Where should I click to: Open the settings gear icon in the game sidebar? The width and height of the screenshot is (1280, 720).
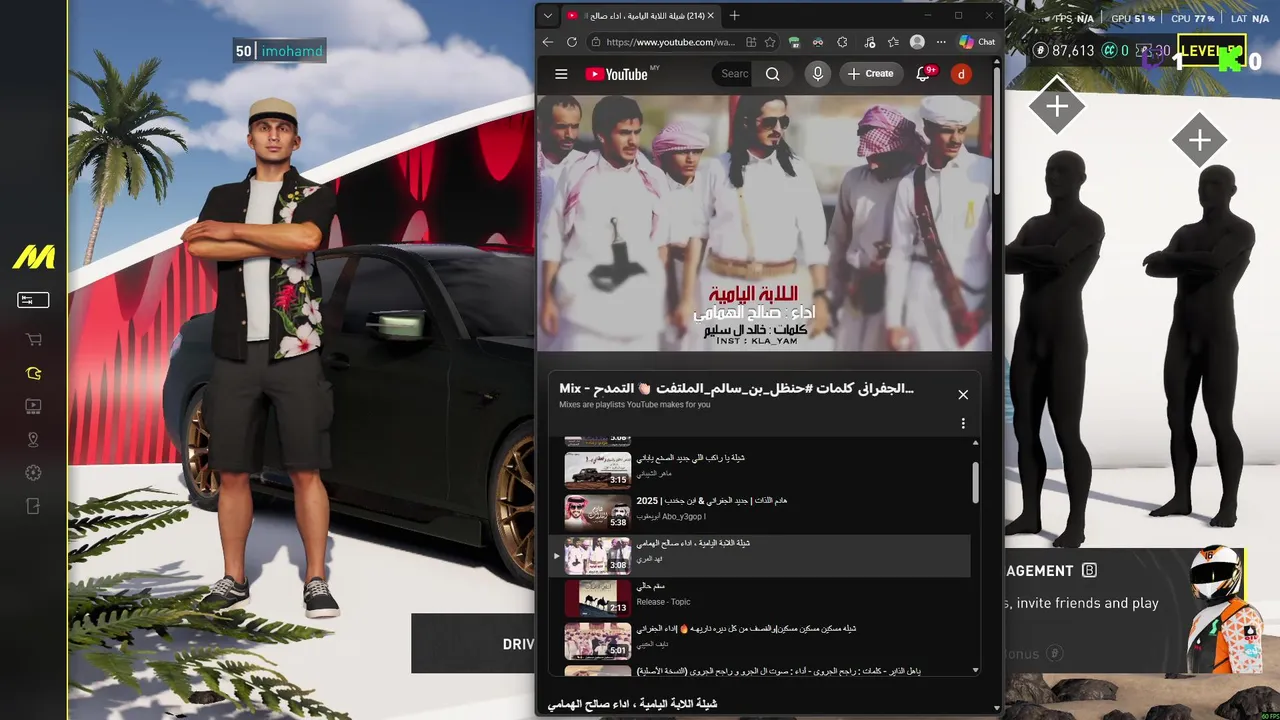tap(33, 473)
